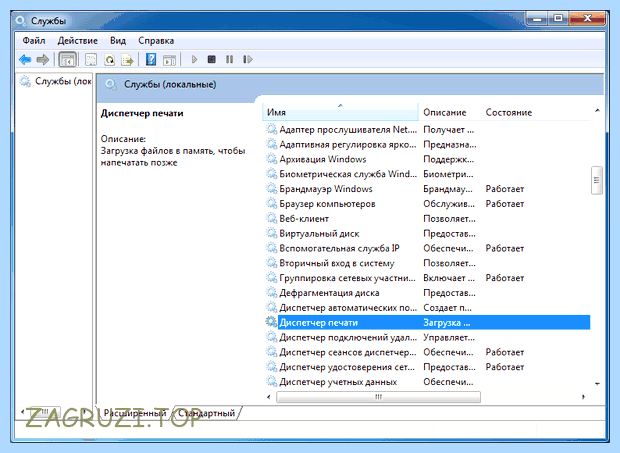Select Диспетчер сеансов диспетчер... service

coord(348,352)
